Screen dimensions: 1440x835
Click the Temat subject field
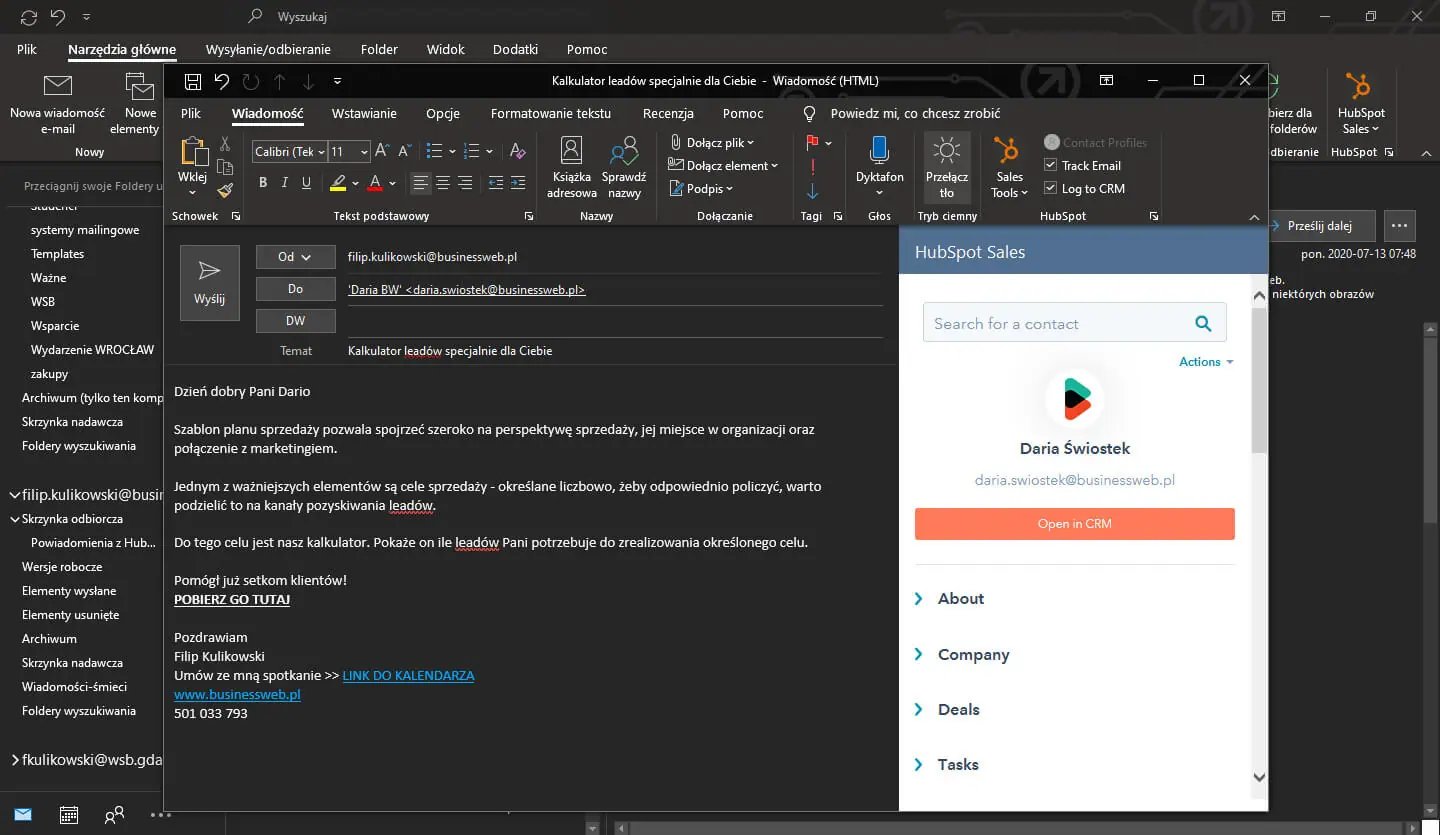615,351
